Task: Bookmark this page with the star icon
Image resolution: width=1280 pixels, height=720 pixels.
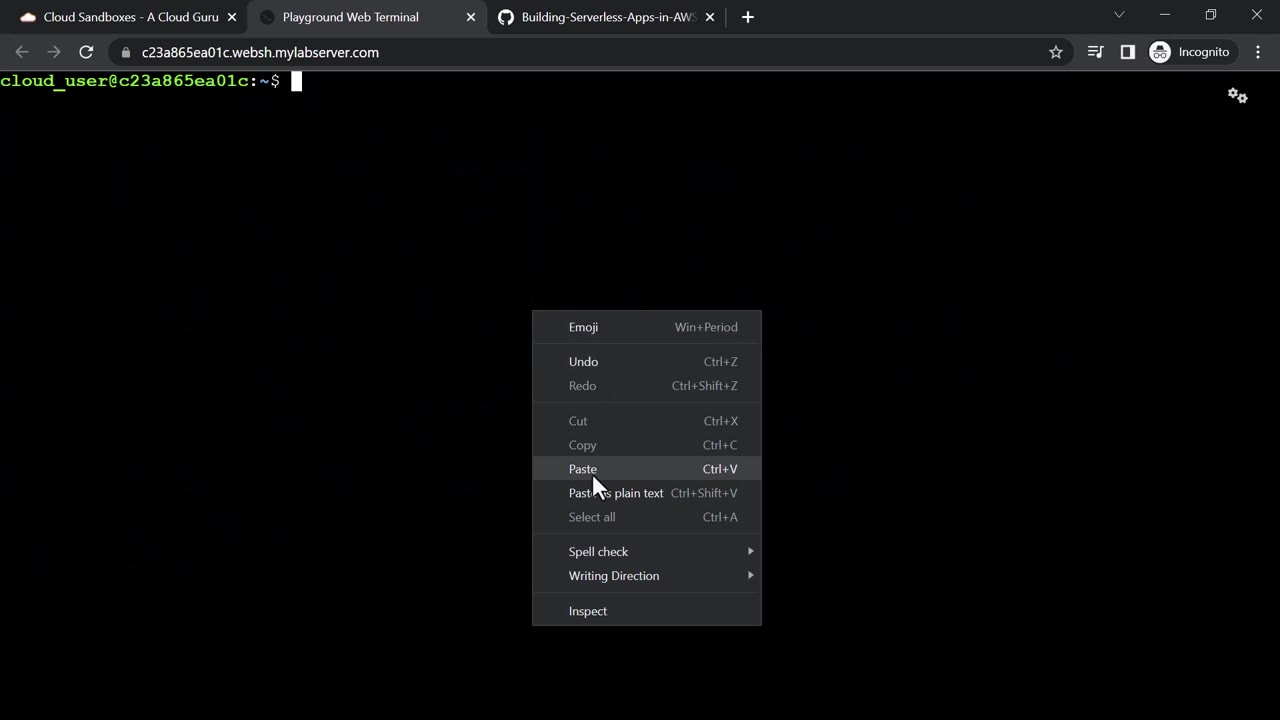Action: click(x=1056, y=52)
